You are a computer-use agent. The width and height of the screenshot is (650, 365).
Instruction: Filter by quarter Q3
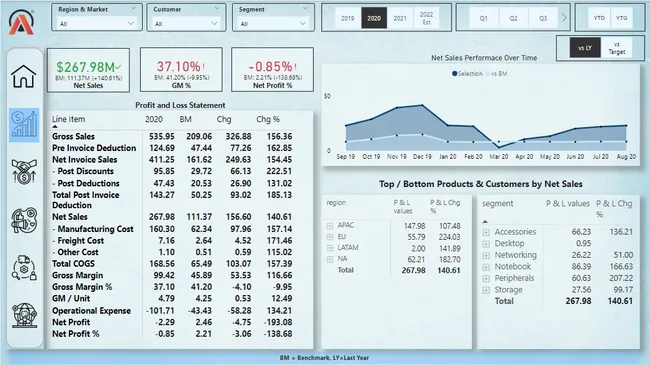(x=543, y=18)
